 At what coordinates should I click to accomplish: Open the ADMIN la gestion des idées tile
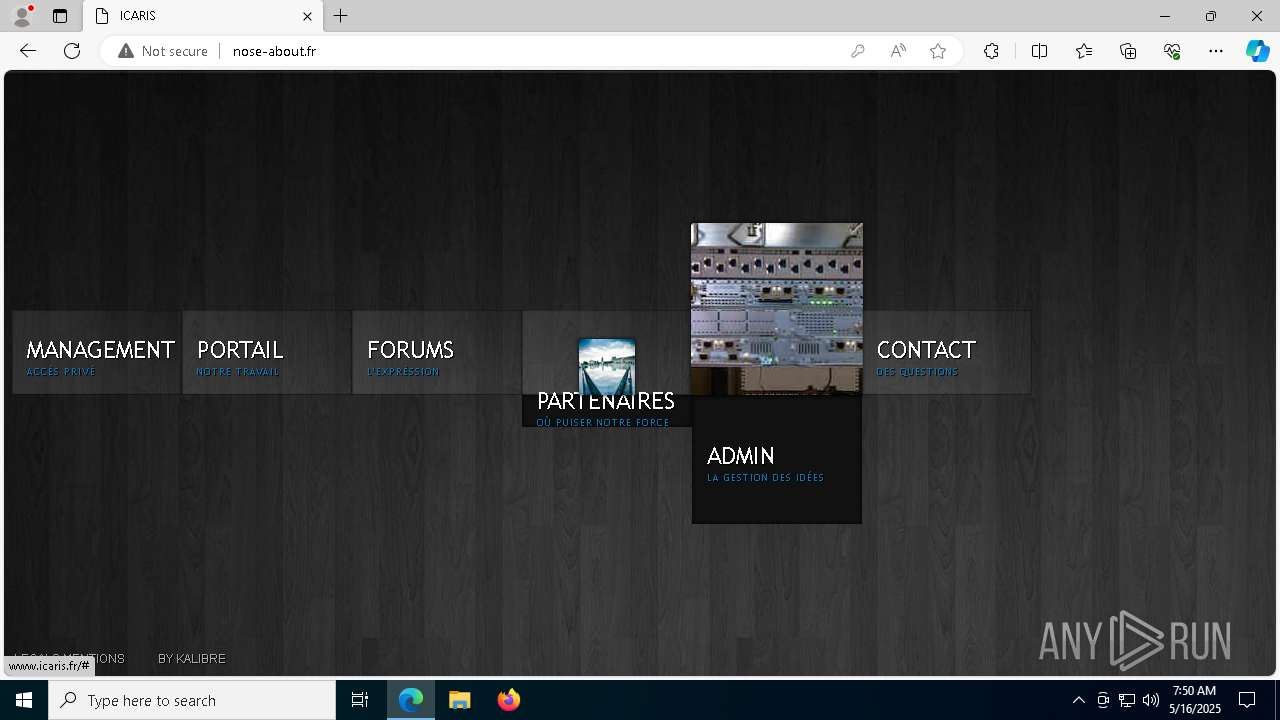pyautogui.click(x=777, y=459)
